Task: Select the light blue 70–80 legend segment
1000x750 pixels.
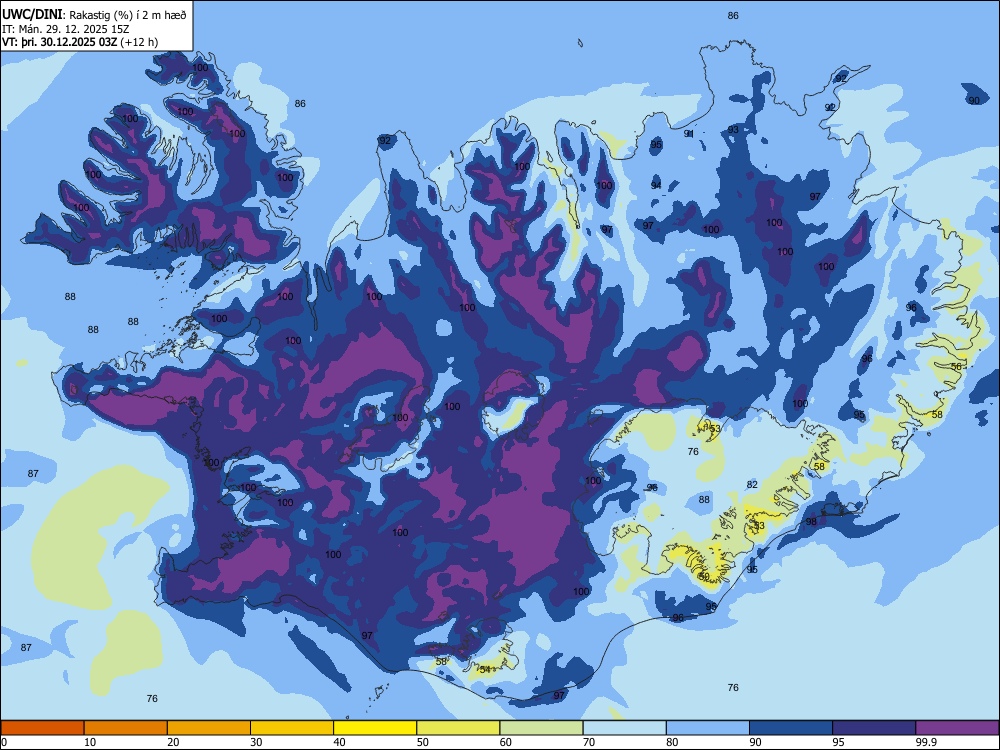Action: tap(624, 728)
